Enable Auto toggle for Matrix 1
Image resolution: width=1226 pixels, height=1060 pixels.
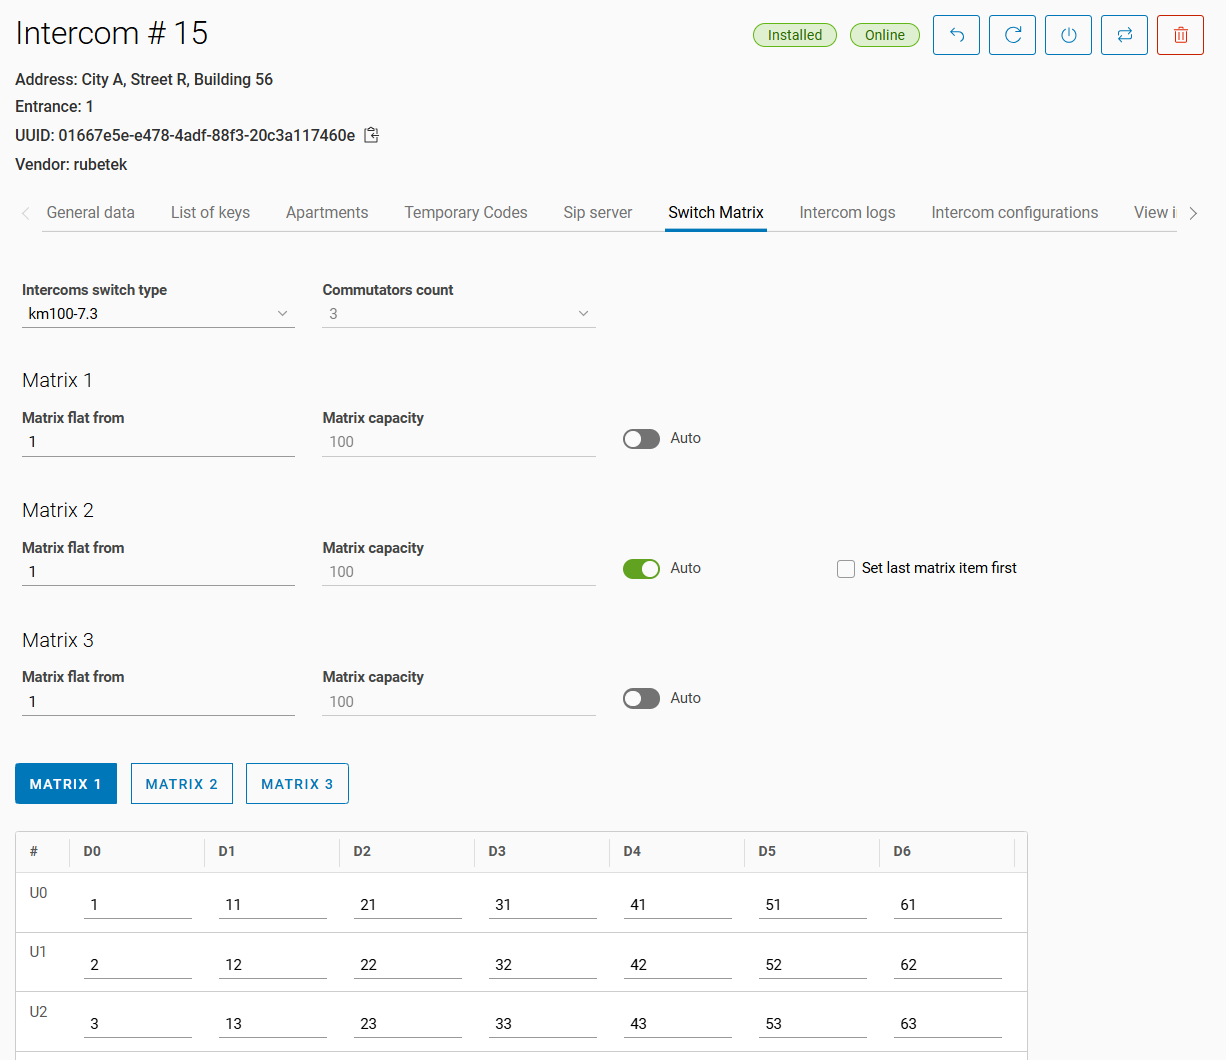pos(641,439)
